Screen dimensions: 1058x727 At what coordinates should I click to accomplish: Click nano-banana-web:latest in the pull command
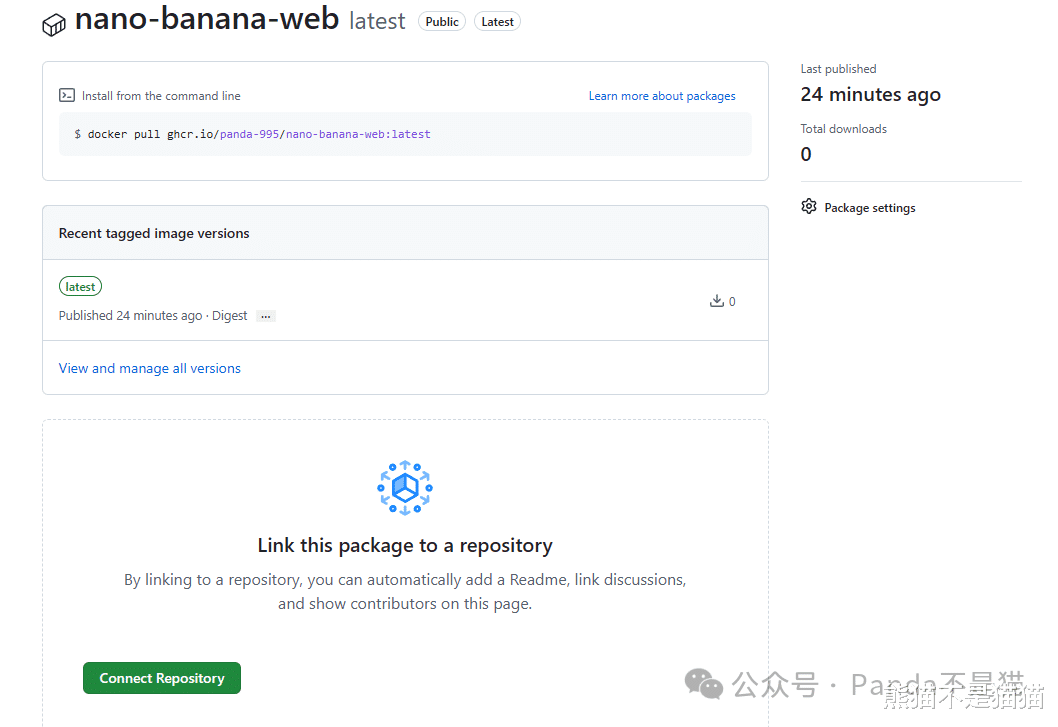358,134
